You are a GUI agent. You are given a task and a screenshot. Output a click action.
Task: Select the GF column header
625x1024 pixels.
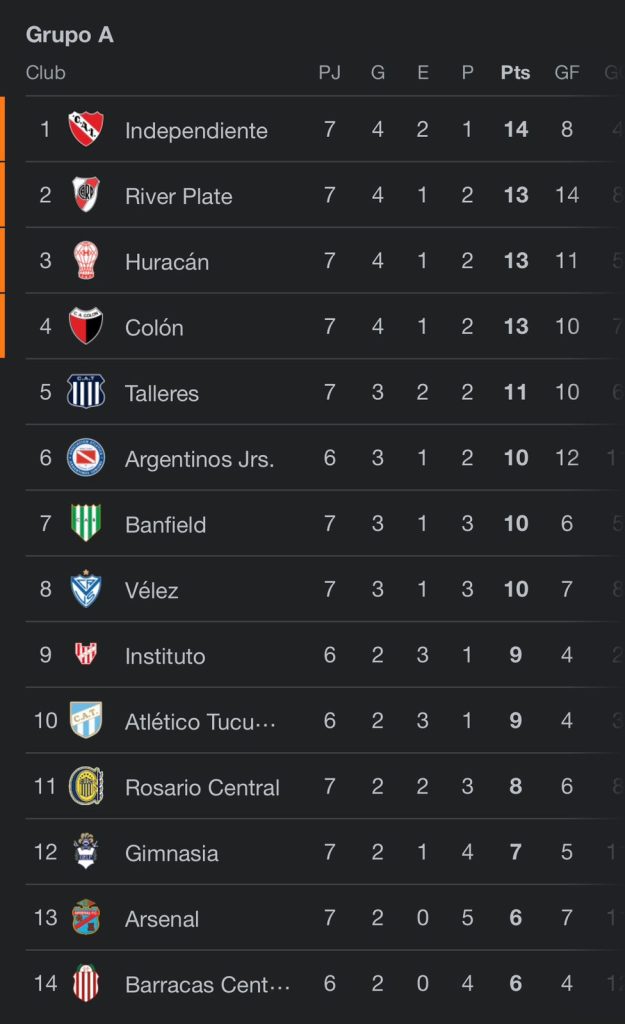567,72
